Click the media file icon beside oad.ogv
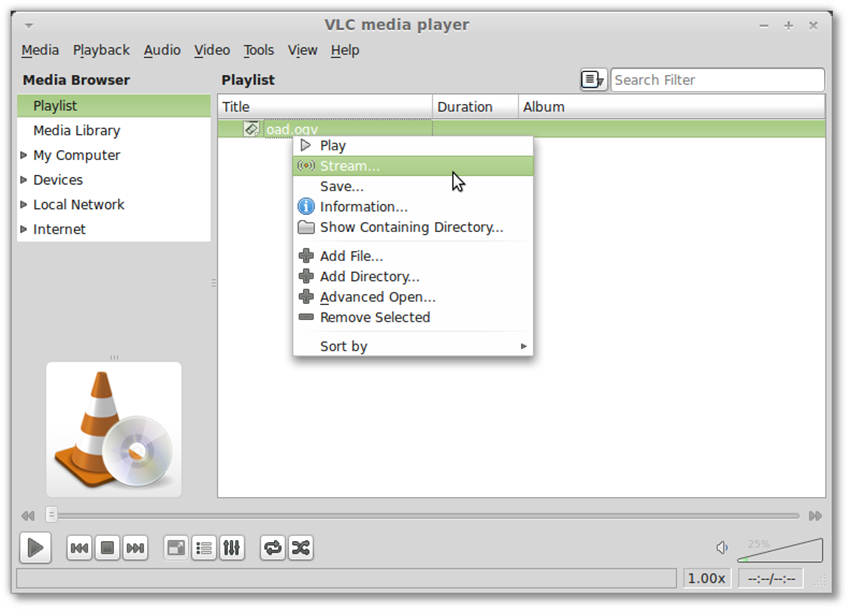This screenshot has width=850, height=611. (252, 129)
